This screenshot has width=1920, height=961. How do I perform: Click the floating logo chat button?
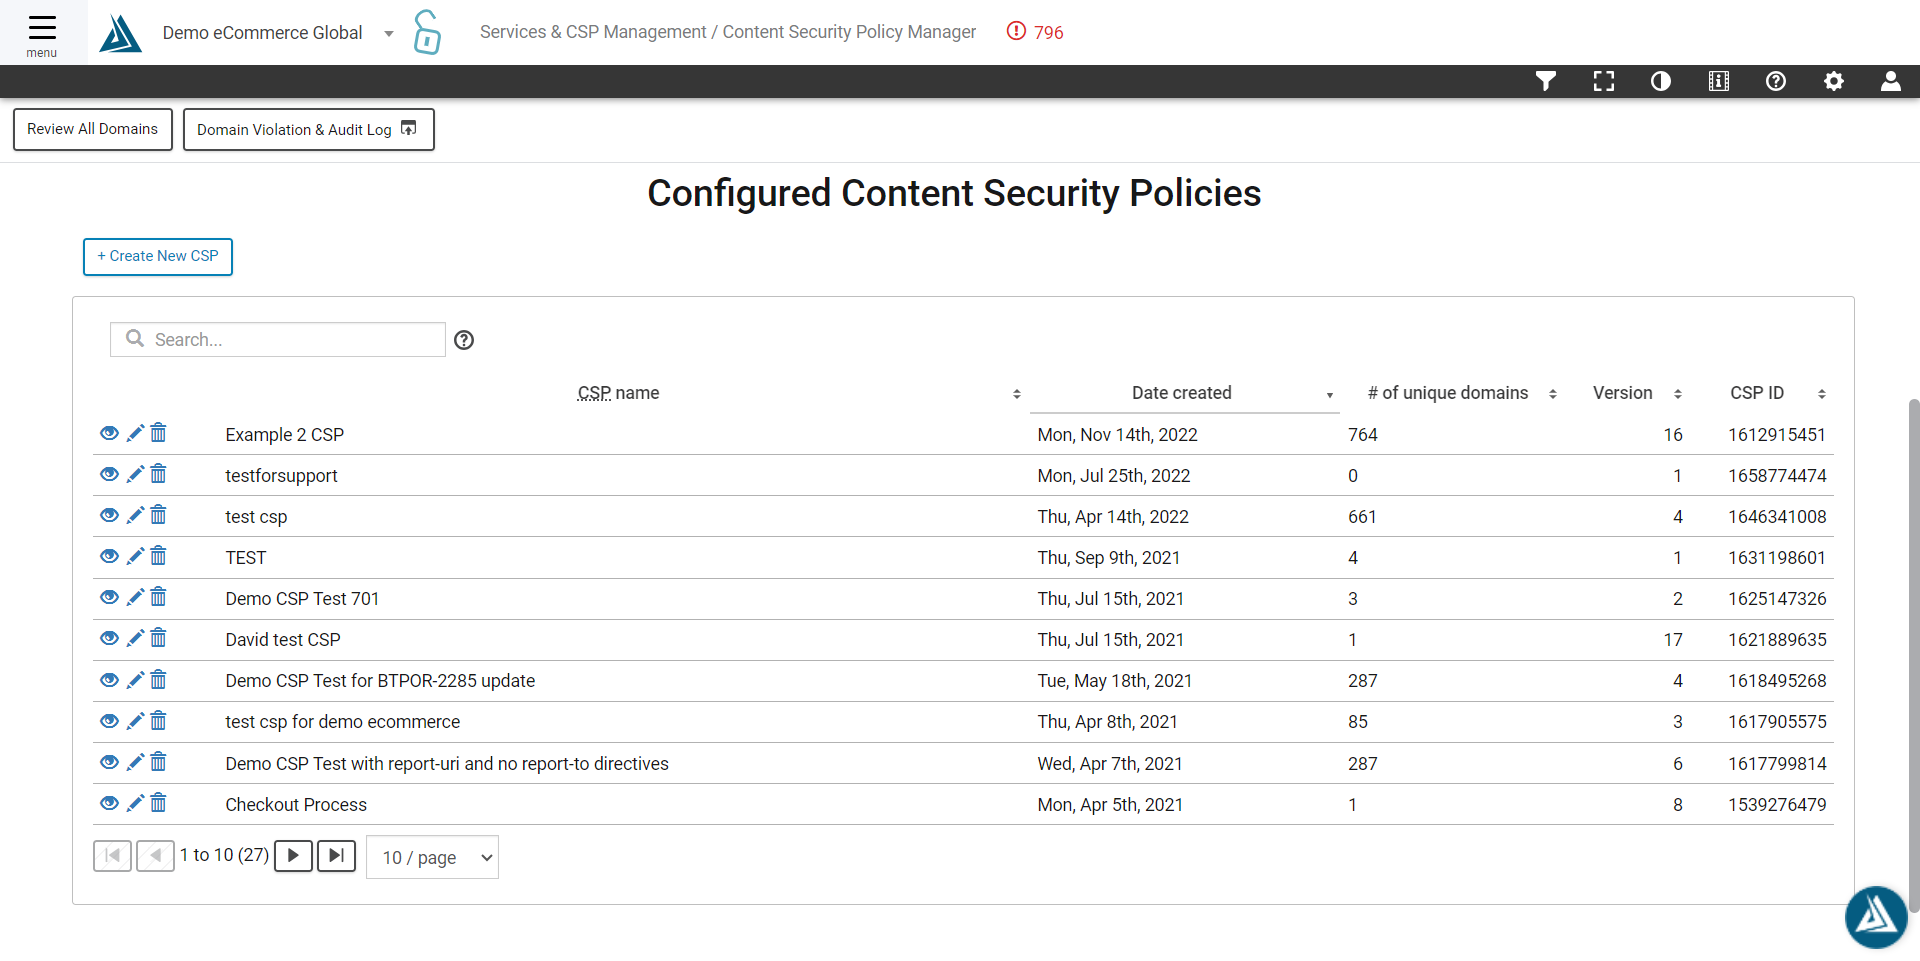(1876, 916)
